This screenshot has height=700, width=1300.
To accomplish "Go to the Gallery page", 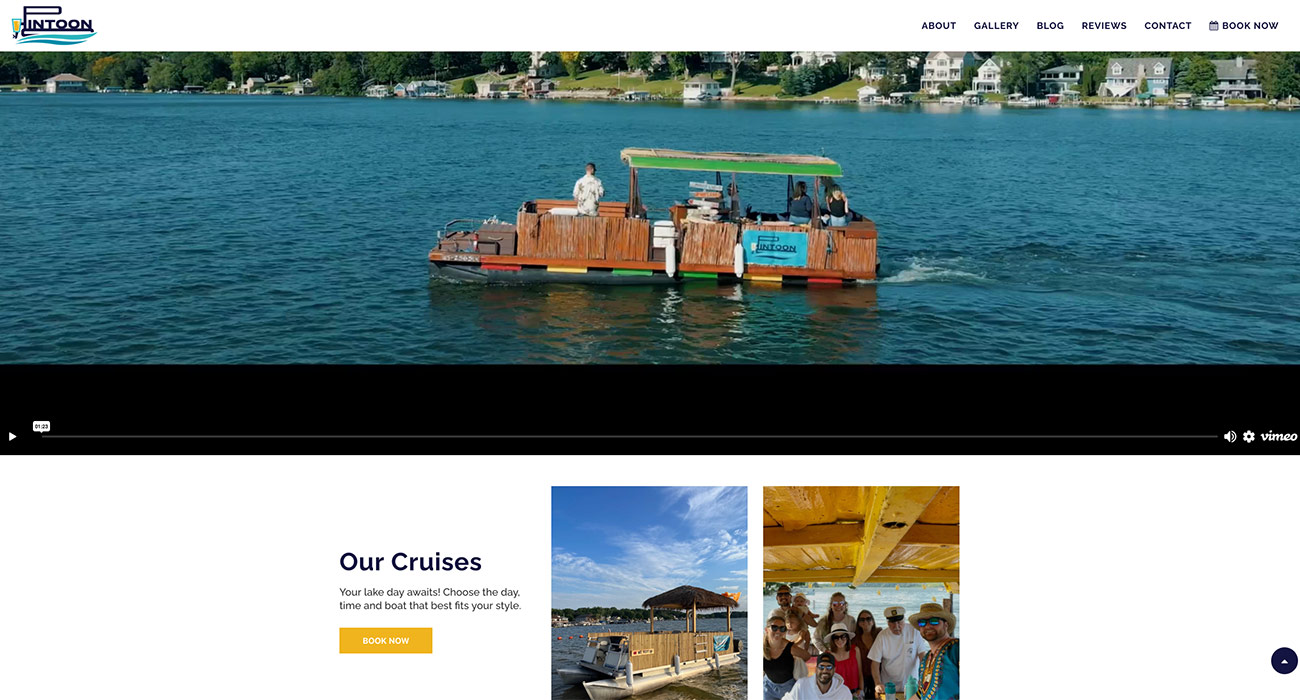I will 996,26.
